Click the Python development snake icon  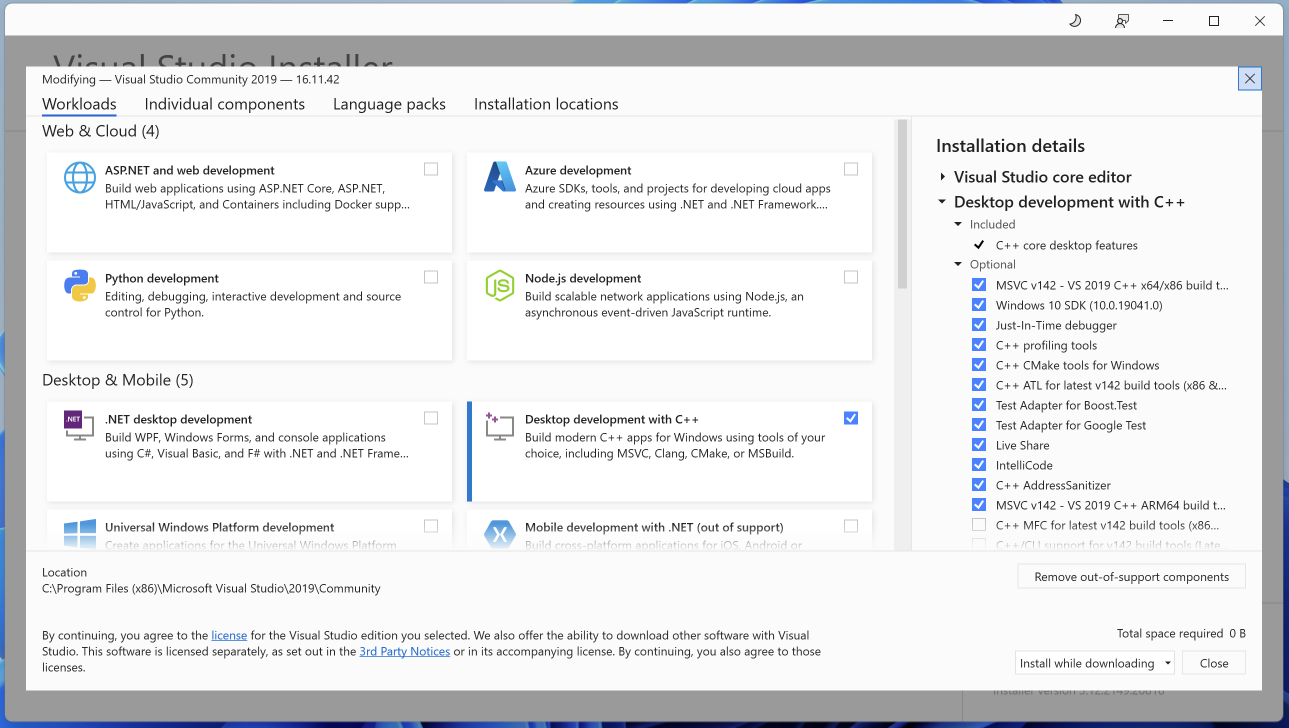(80, 286)
